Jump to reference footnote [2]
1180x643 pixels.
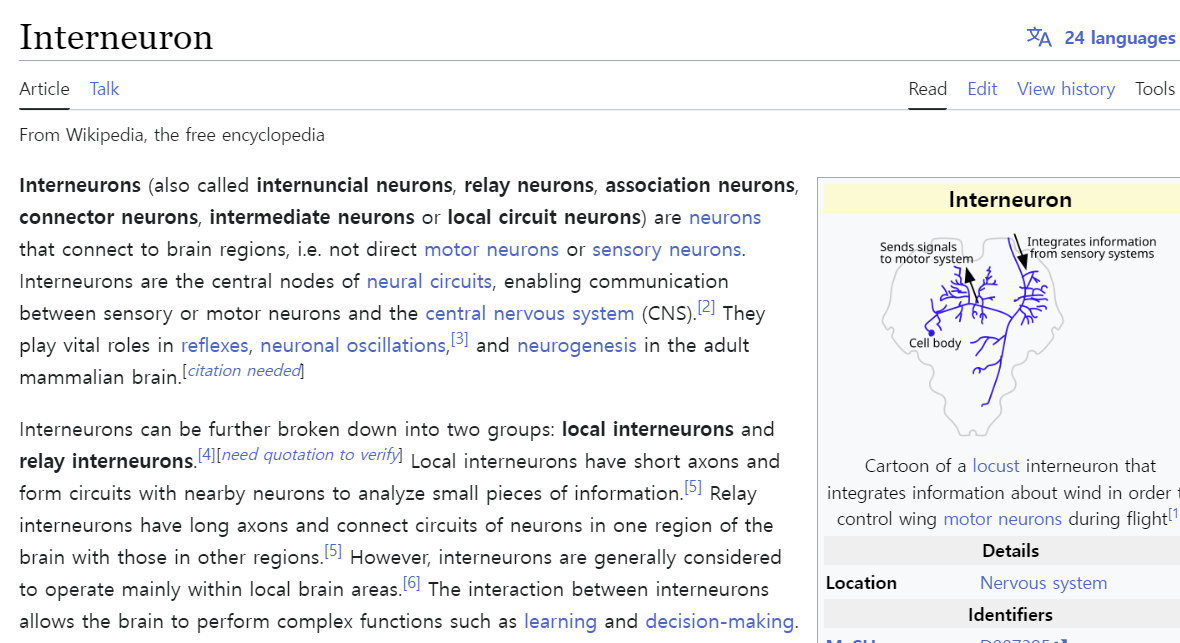pyautogui.click(x=706, y=307)
